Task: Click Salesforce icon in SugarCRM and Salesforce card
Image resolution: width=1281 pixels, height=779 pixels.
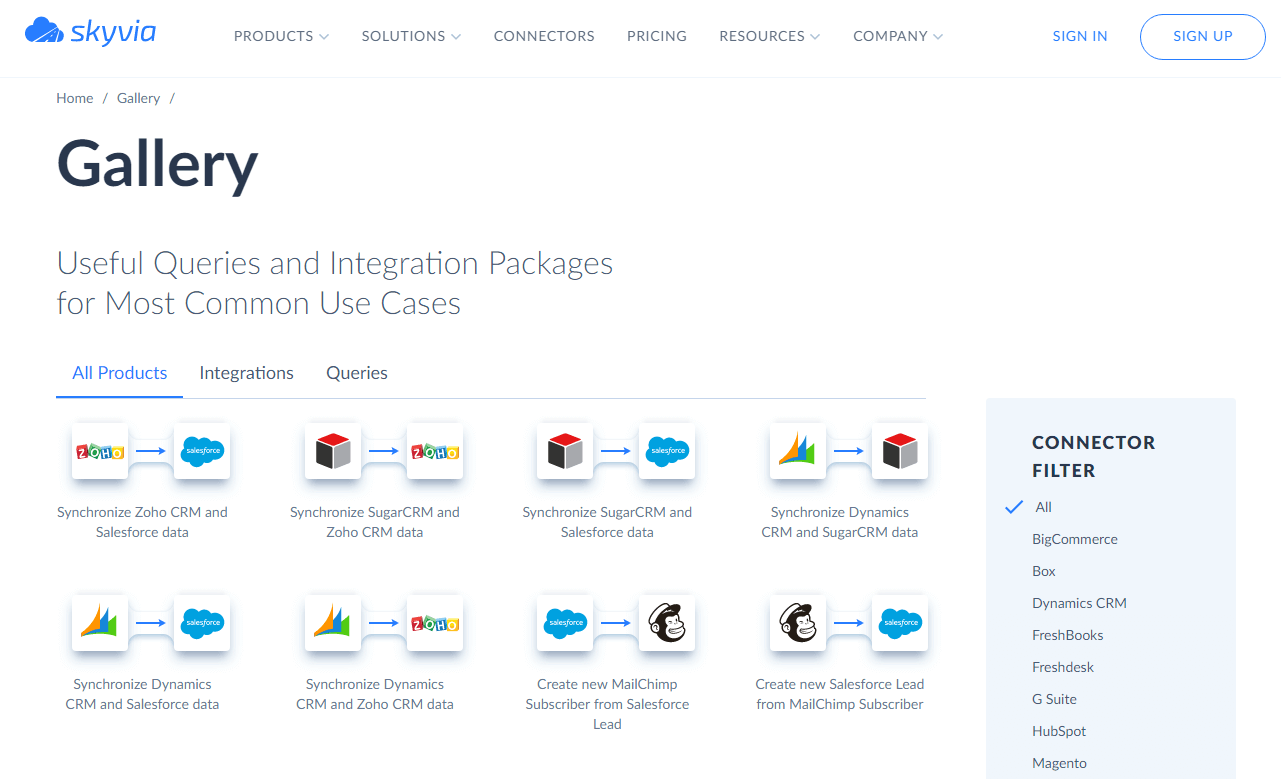Action: (667, 451)
